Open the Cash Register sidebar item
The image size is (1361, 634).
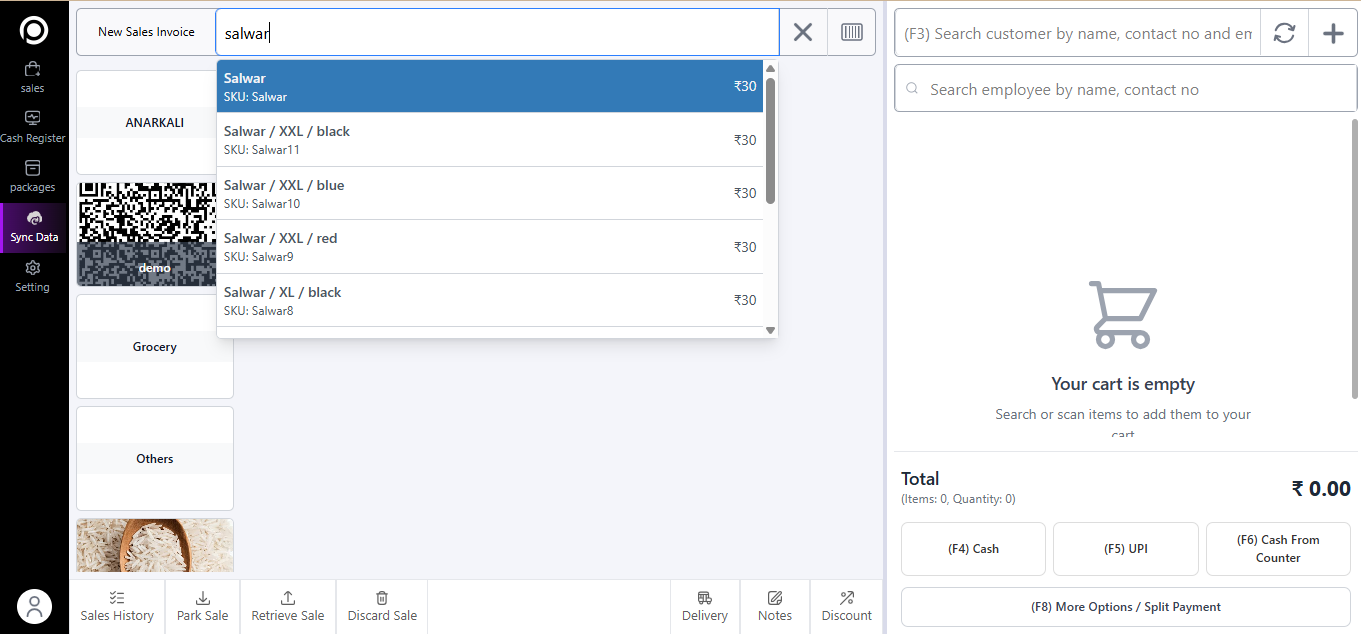click(x=32, y=127)
